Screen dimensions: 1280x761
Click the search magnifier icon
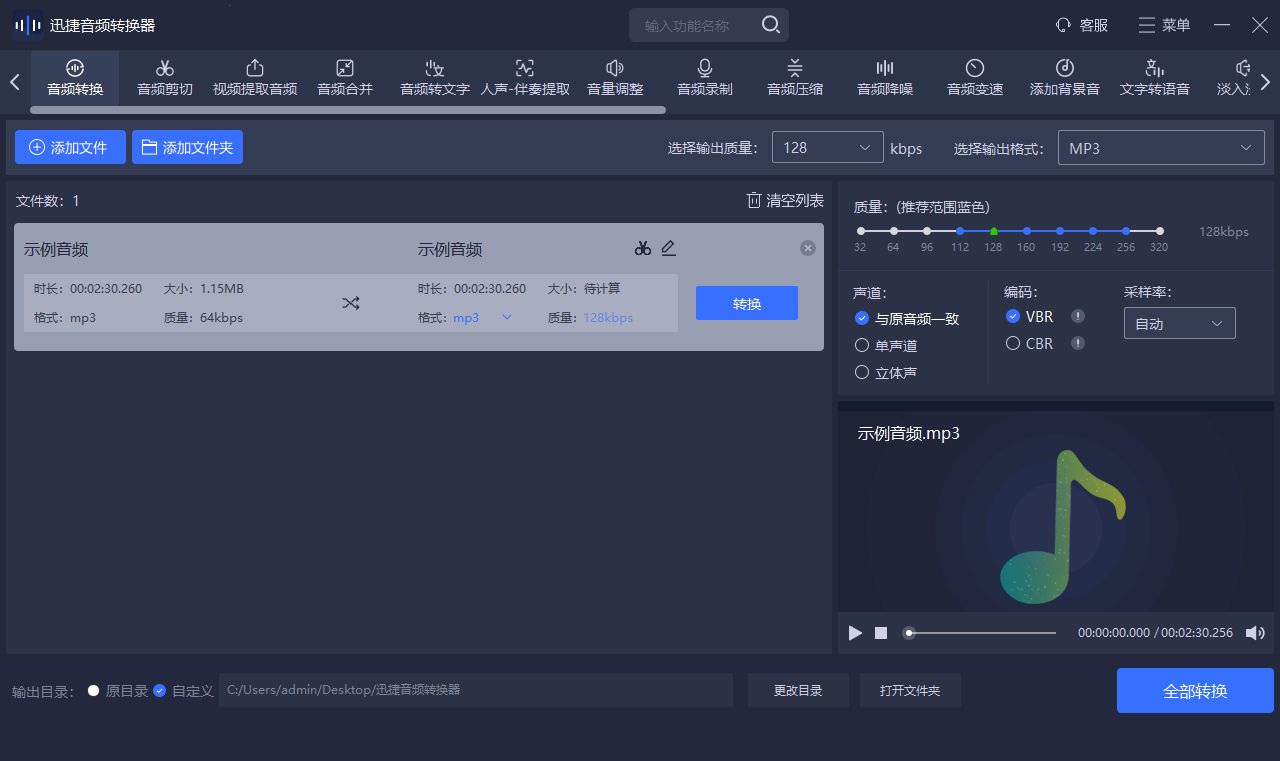(x=770, y=25)
